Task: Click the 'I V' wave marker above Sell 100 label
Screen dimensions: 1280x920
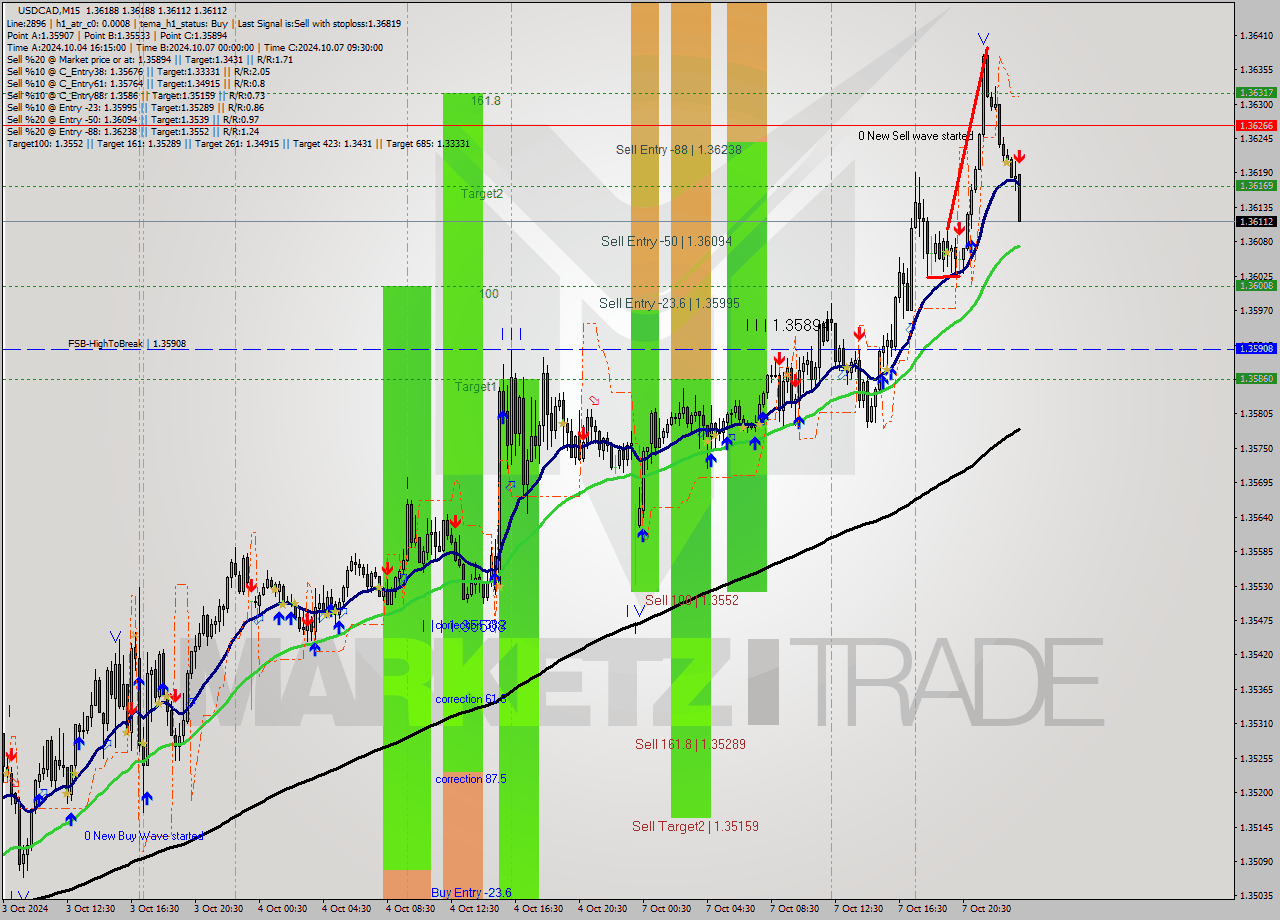Action: click(635, 610)
